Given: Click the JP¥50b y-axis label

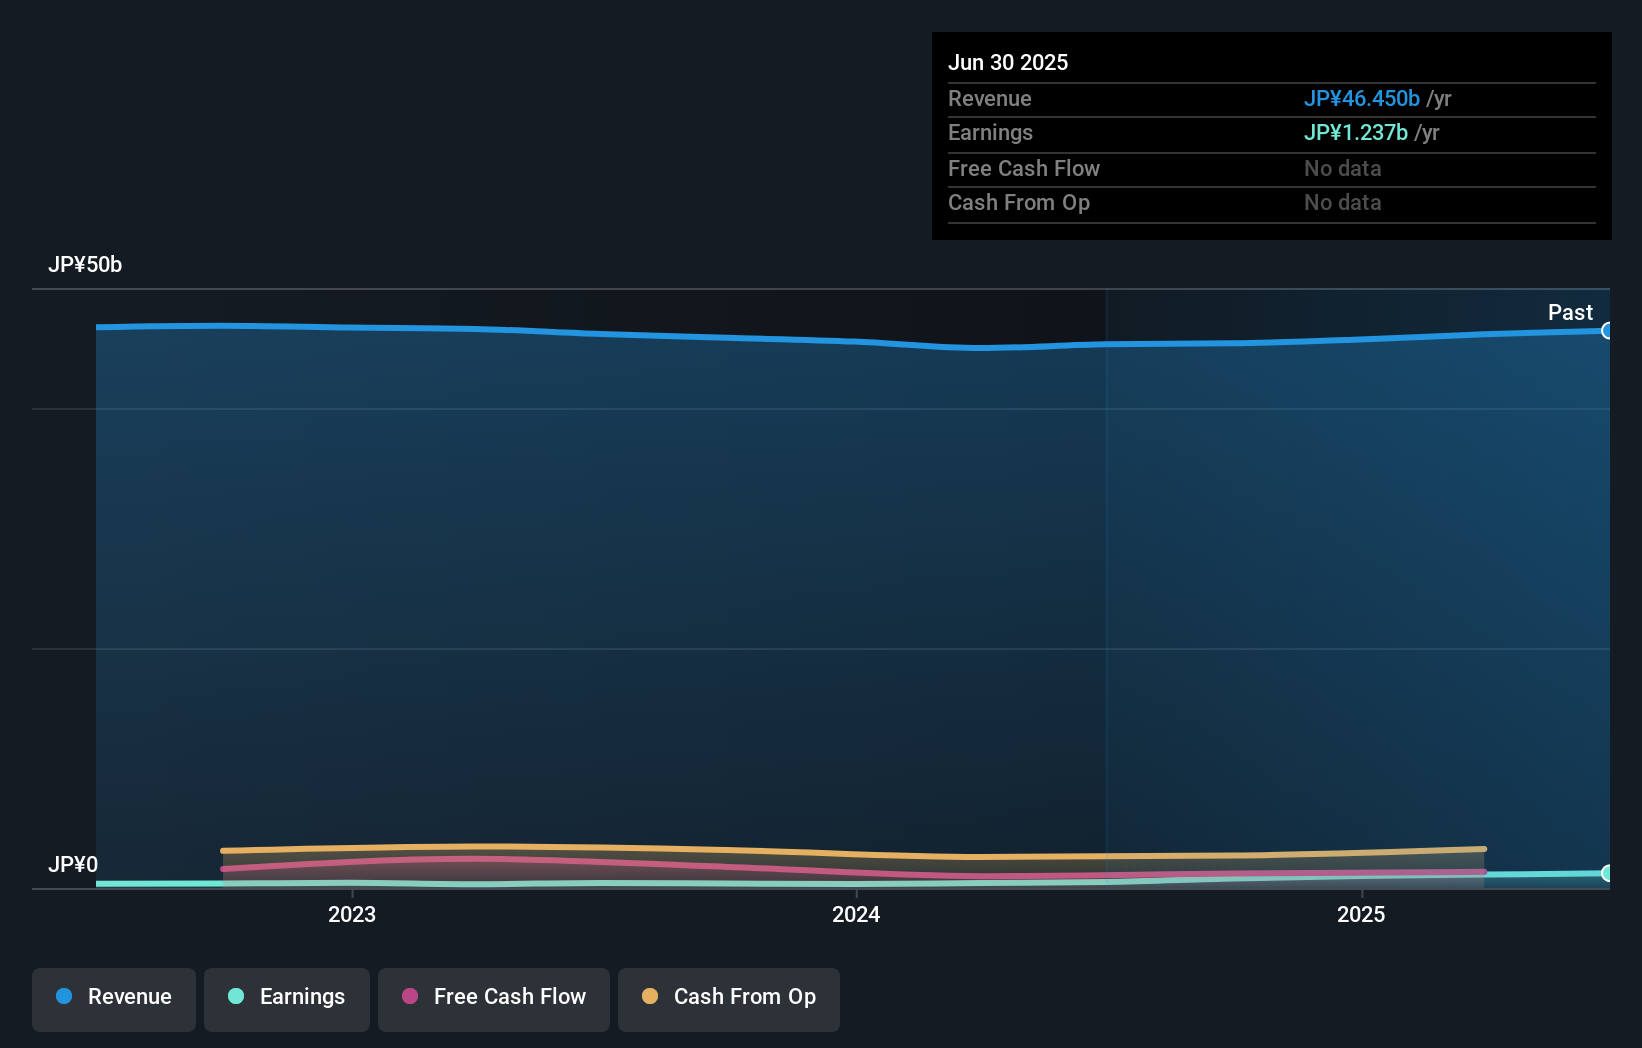Looking at the screenshot, I should click(85, 265).
